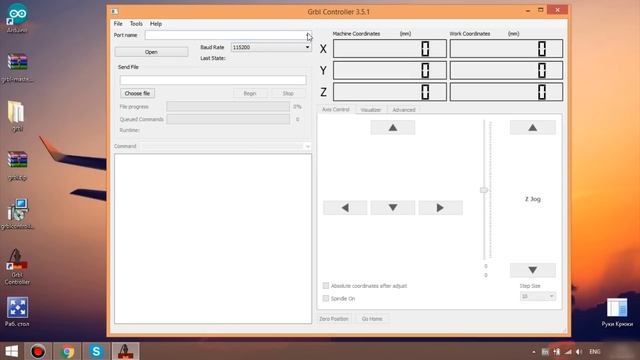Click the volume icon in the system tray
This screenshot has height=360, width=640.
tap(579, 351)
